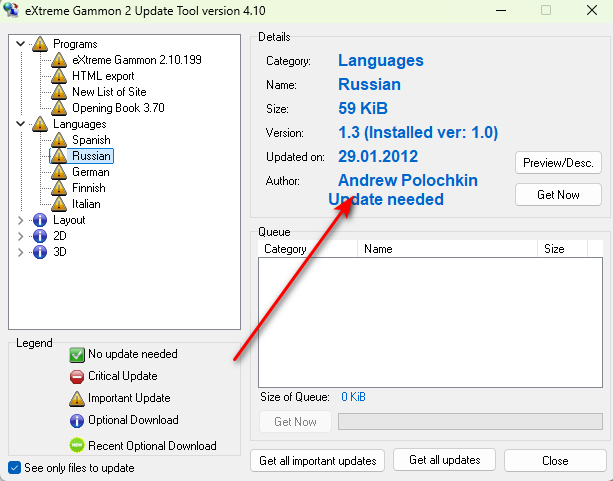
Task: Click the 29.01.2012 updated date
Action: coord(378,156)
